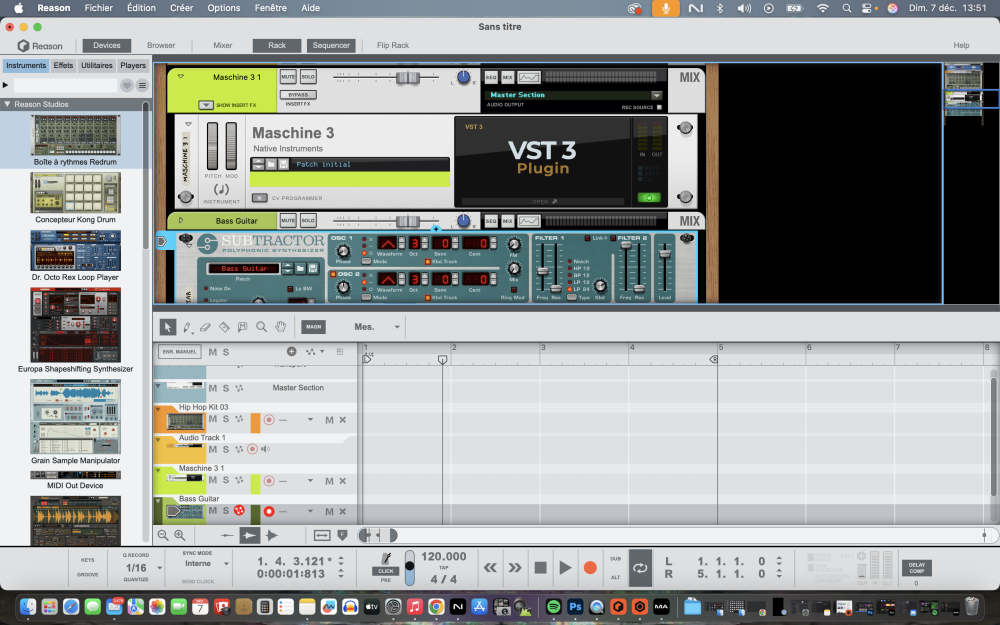The height and width of the screenshot is (625, 1000).
Task: Select the Mute tool in sequencer
Action: click(242, 327)
